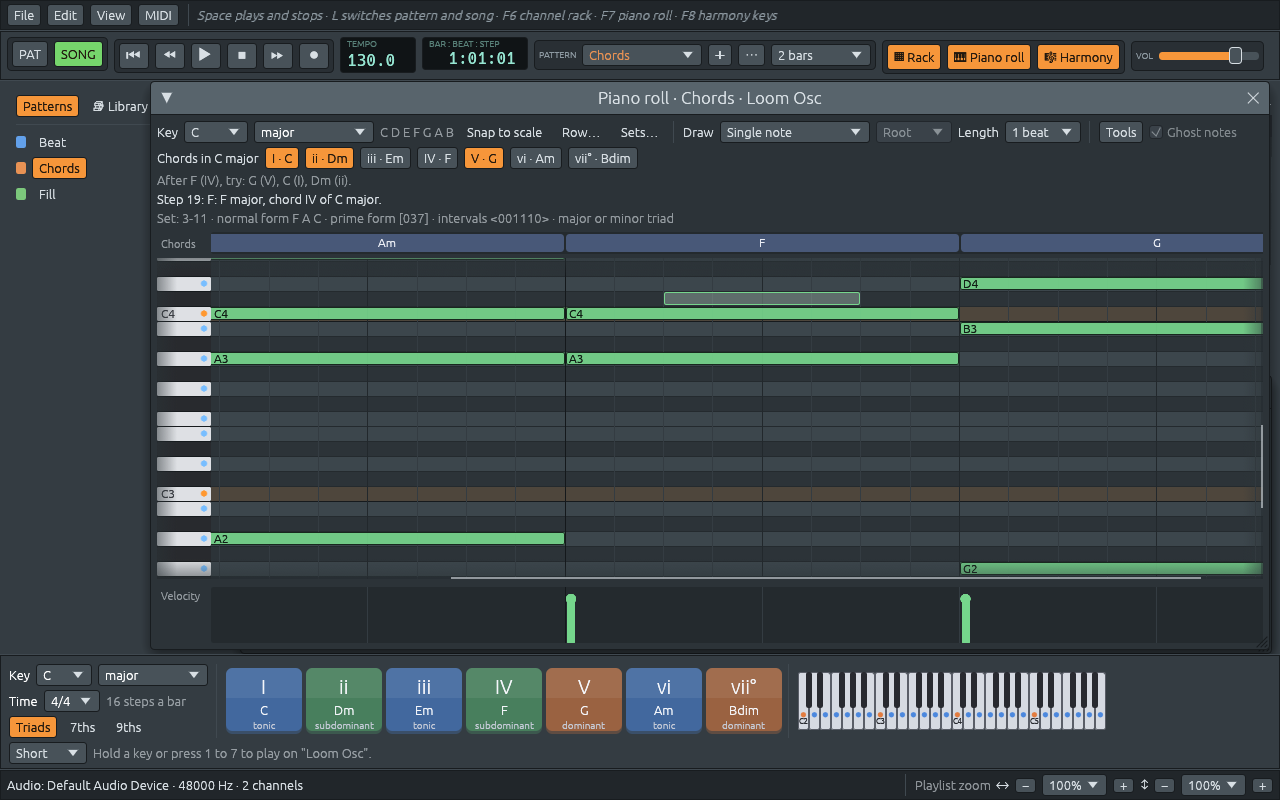Open the Length dropdown showing 1 beat

pyautogui.click(x=1043, y=132)
